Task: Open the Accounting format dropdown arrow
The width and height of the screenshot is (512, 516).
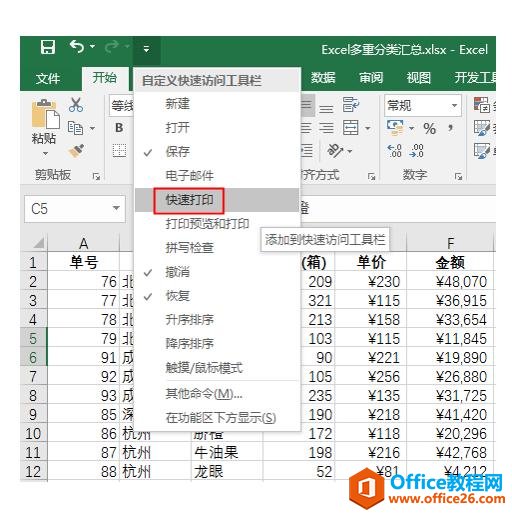Action: point(411,128)
